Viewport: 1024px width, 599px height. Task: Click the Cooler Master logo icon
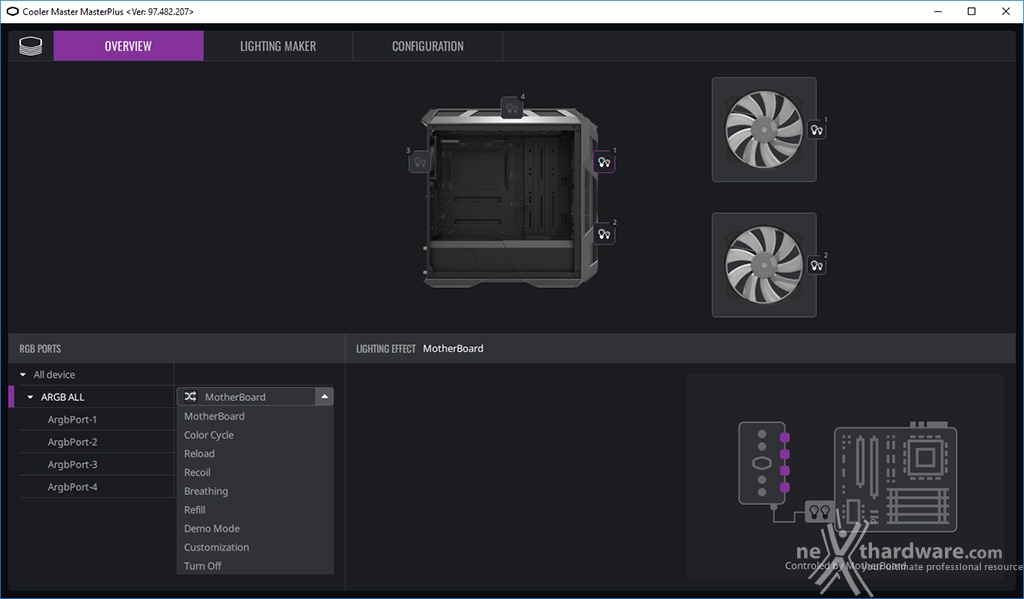[31, 46]
